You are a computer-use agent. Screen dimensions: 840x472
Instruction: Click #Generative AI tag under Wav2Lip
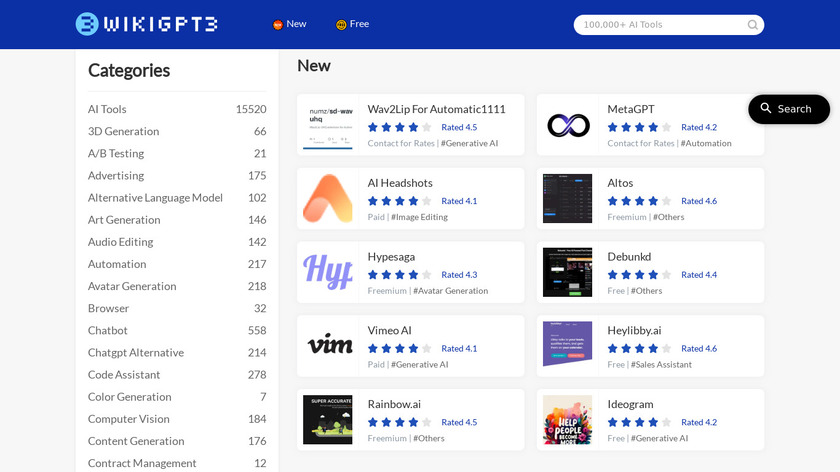coord(469,144)
